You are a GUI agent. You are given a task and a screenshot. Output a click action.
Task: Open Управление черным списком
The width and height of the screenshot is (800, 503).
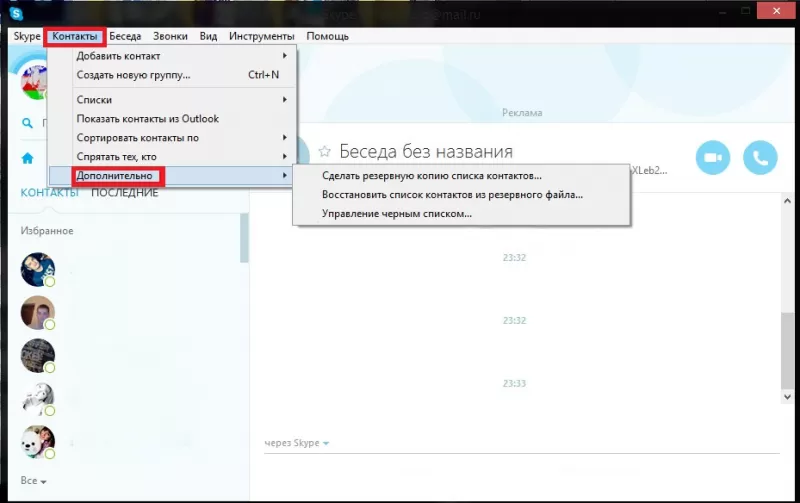(x=461, y=214)
